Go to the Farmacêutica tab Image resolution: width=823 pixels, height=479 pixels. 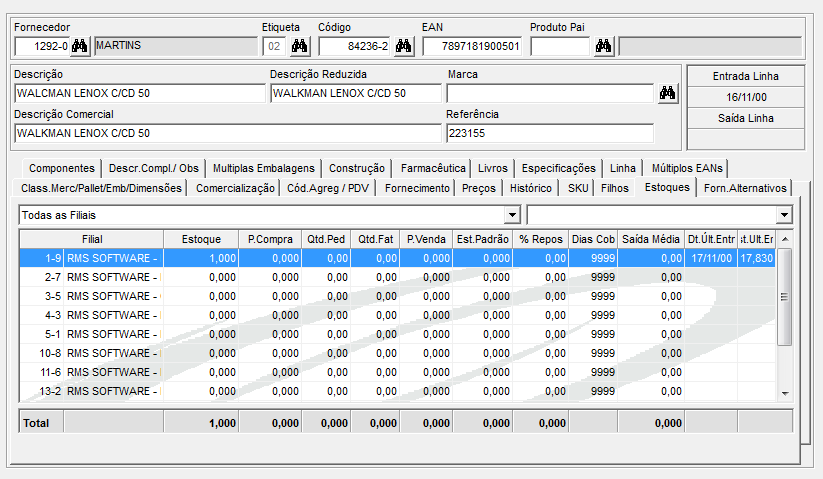pos(432,168)
